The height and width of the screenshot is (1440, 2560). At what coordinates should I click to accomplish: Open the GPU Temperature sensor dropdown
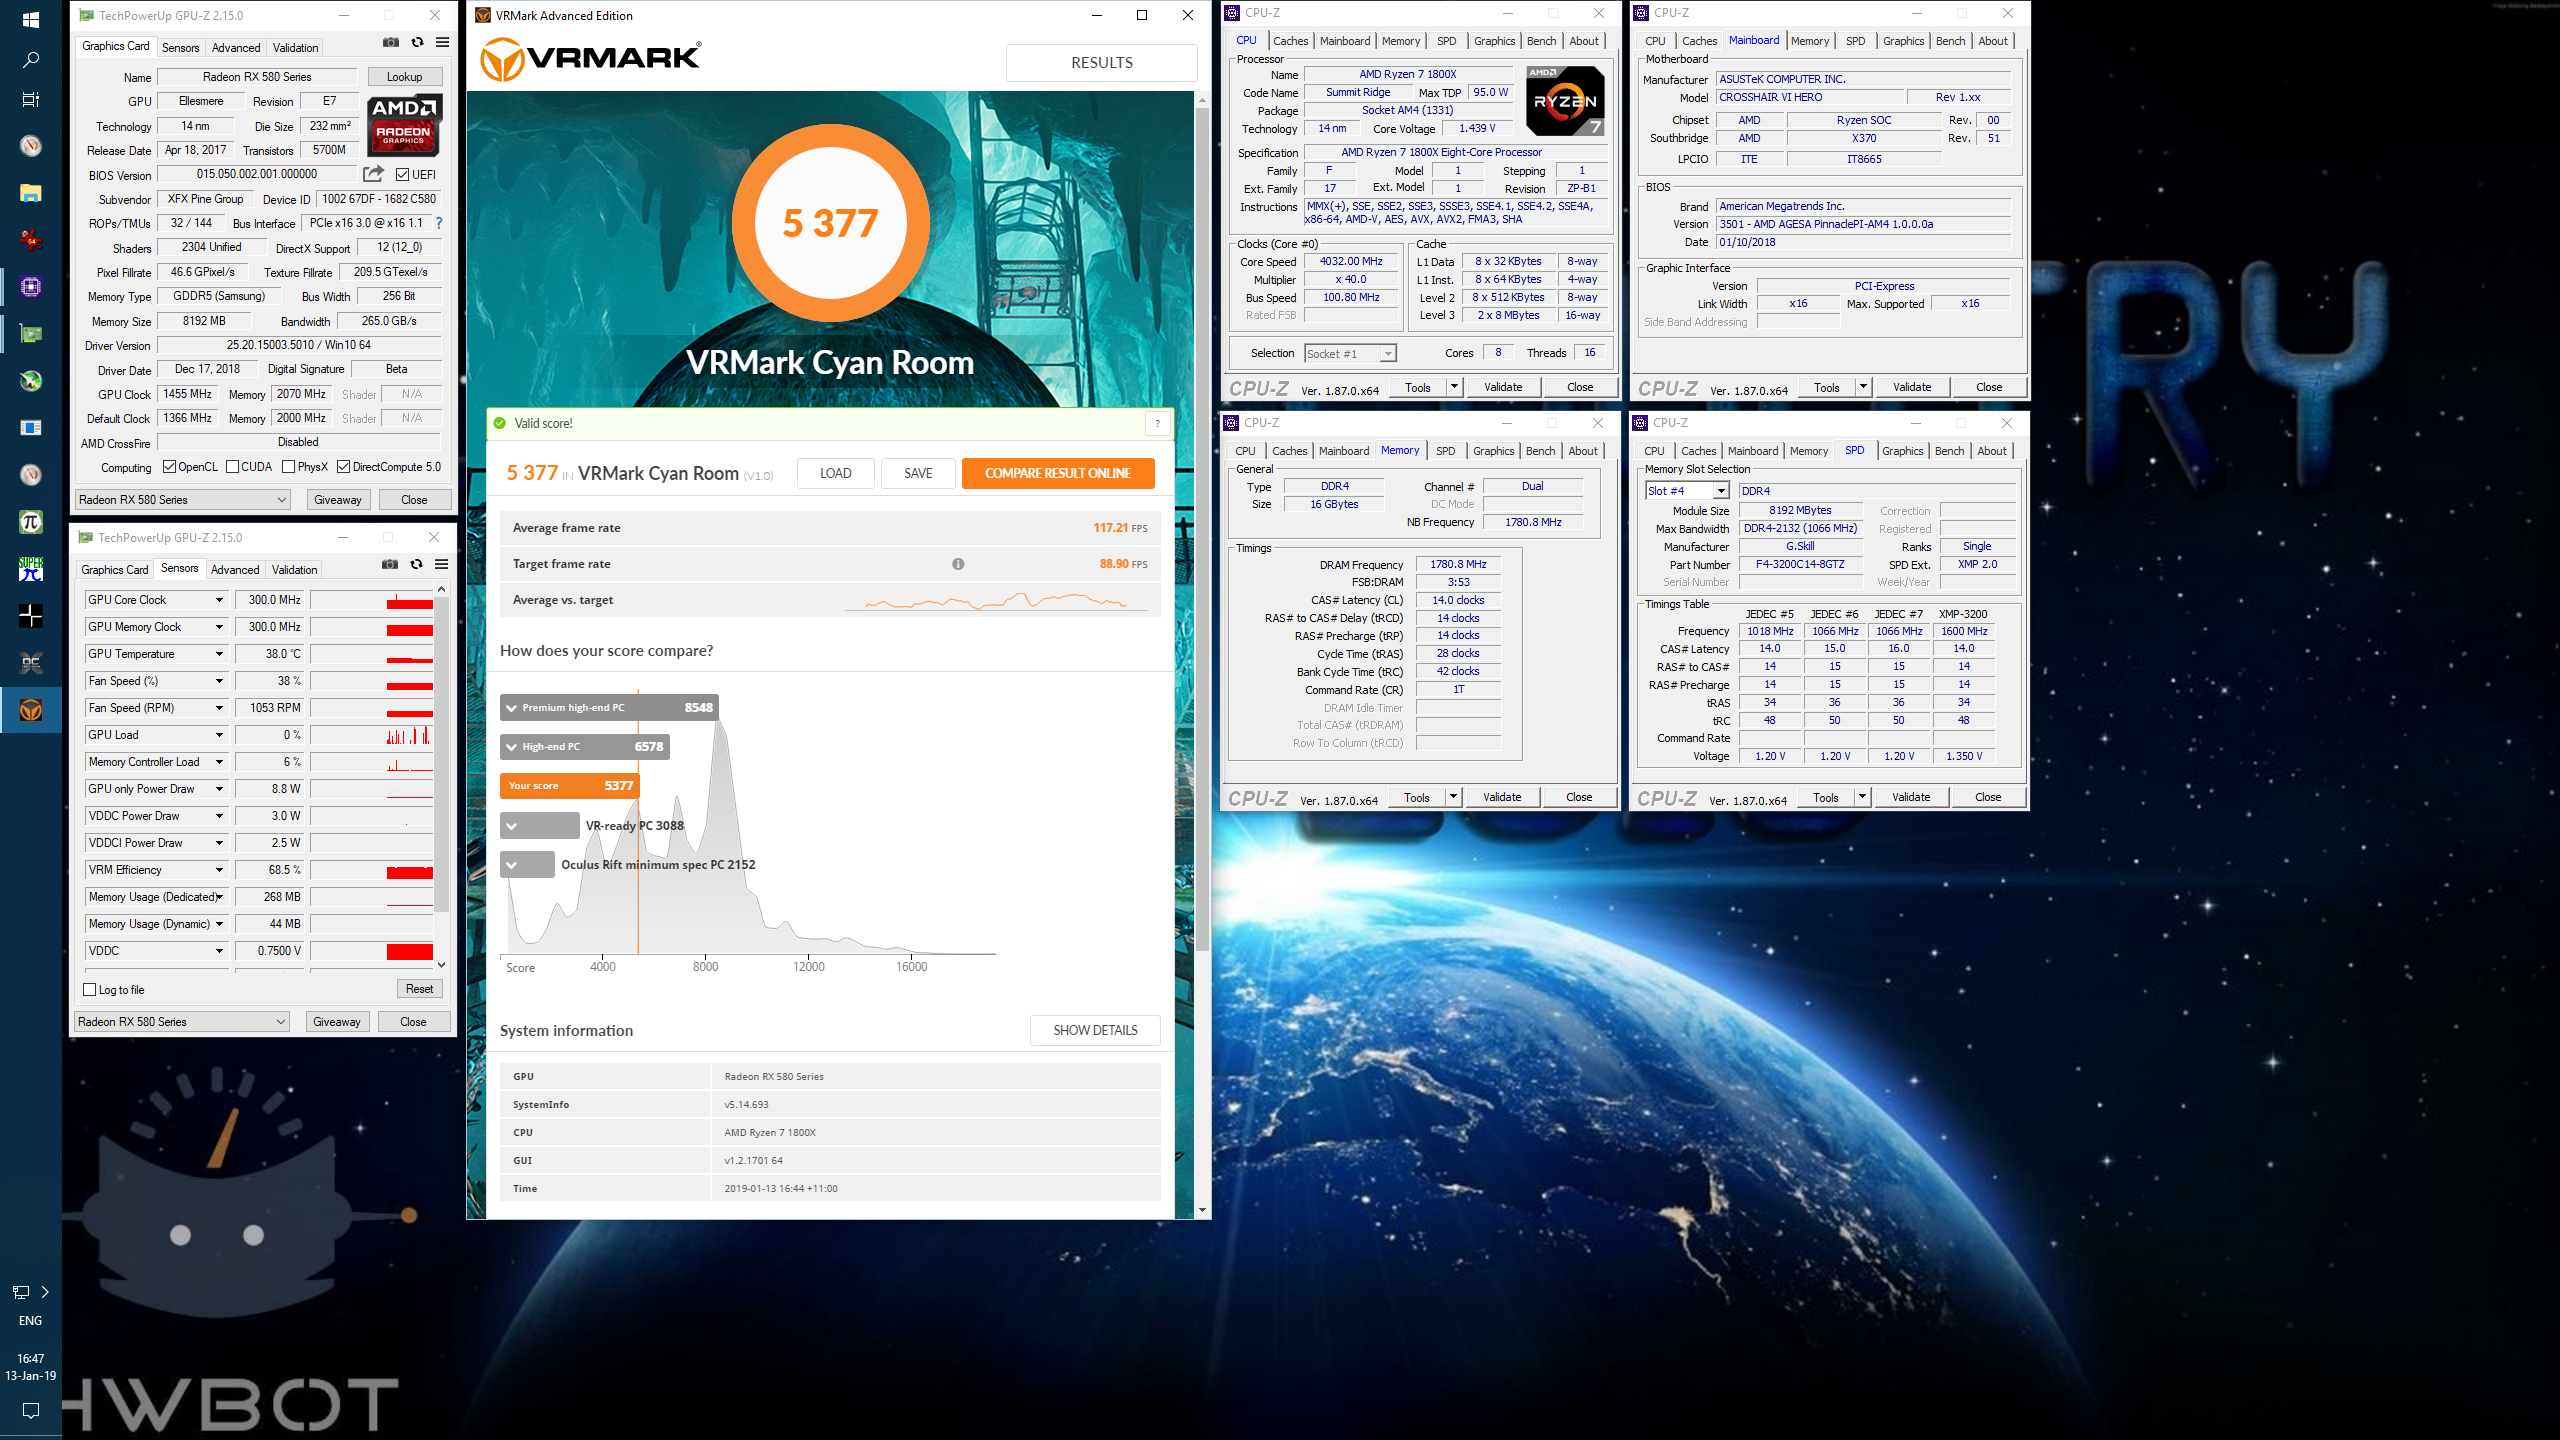point(219,654)
